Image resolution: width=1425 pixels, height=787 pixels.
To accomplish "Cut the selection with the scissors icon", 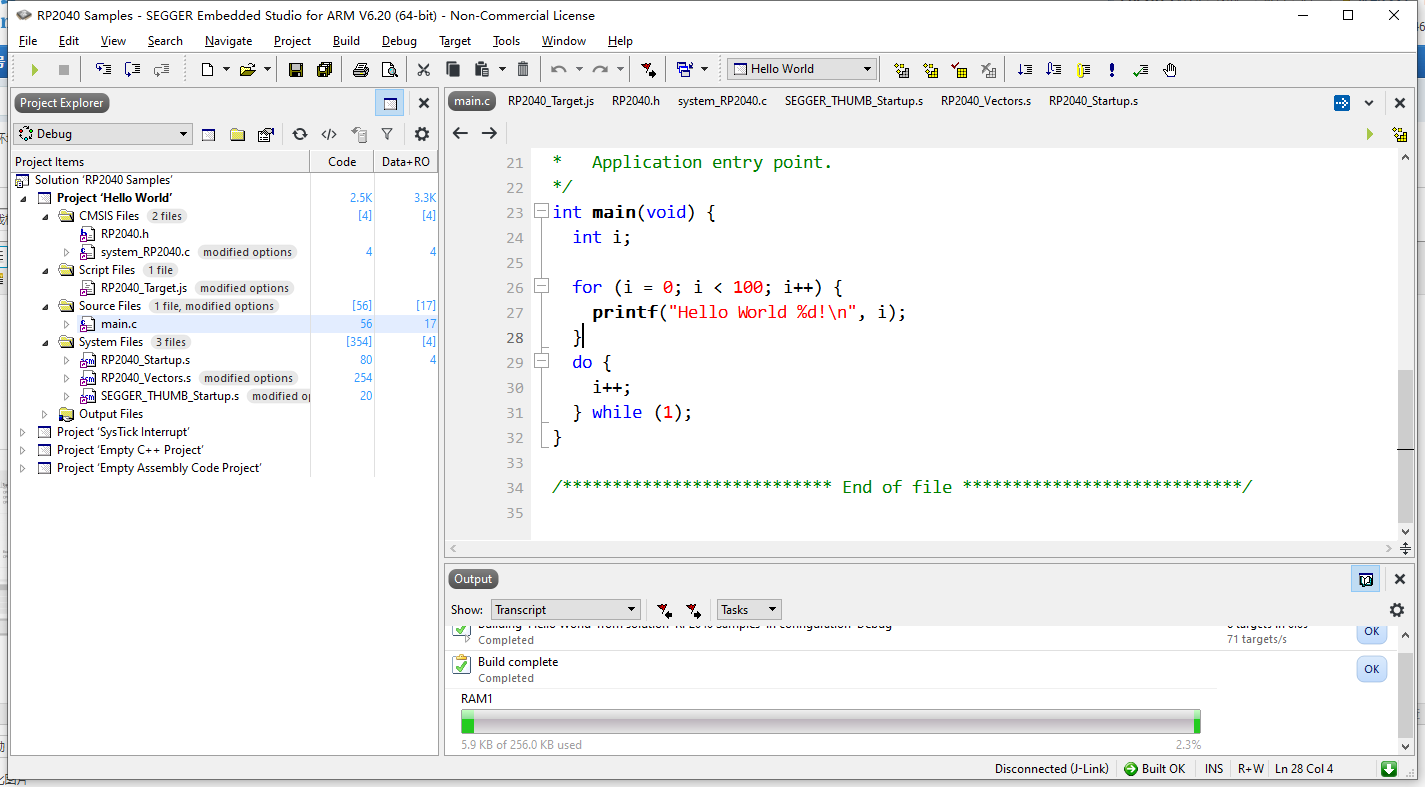I will click(x=423, y=69).
